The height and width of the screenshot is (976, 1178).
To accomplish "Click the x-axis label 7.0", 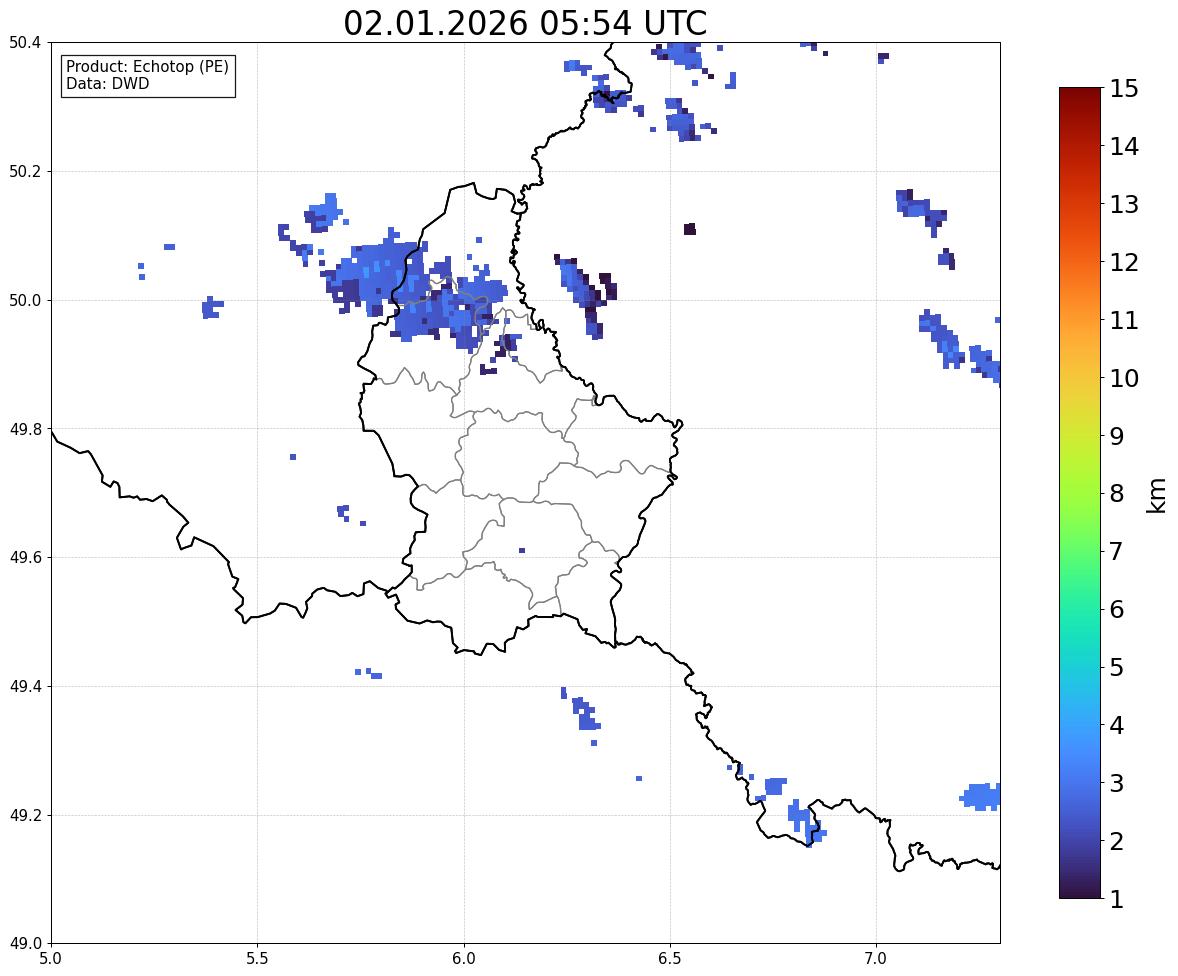I will click(876, 959).
